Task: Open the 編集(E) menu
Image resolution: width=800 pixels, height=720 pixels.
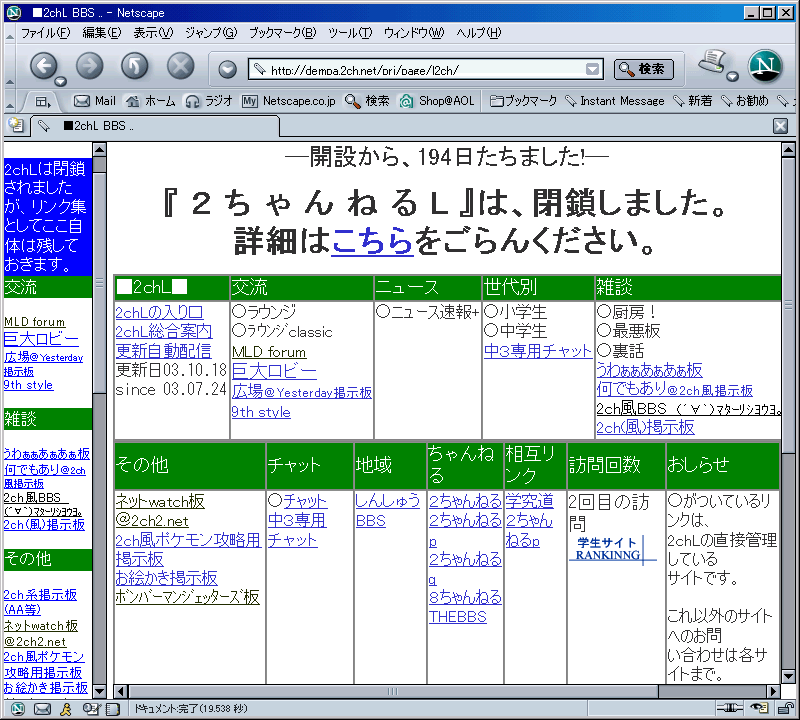Action: coord(102,33)
